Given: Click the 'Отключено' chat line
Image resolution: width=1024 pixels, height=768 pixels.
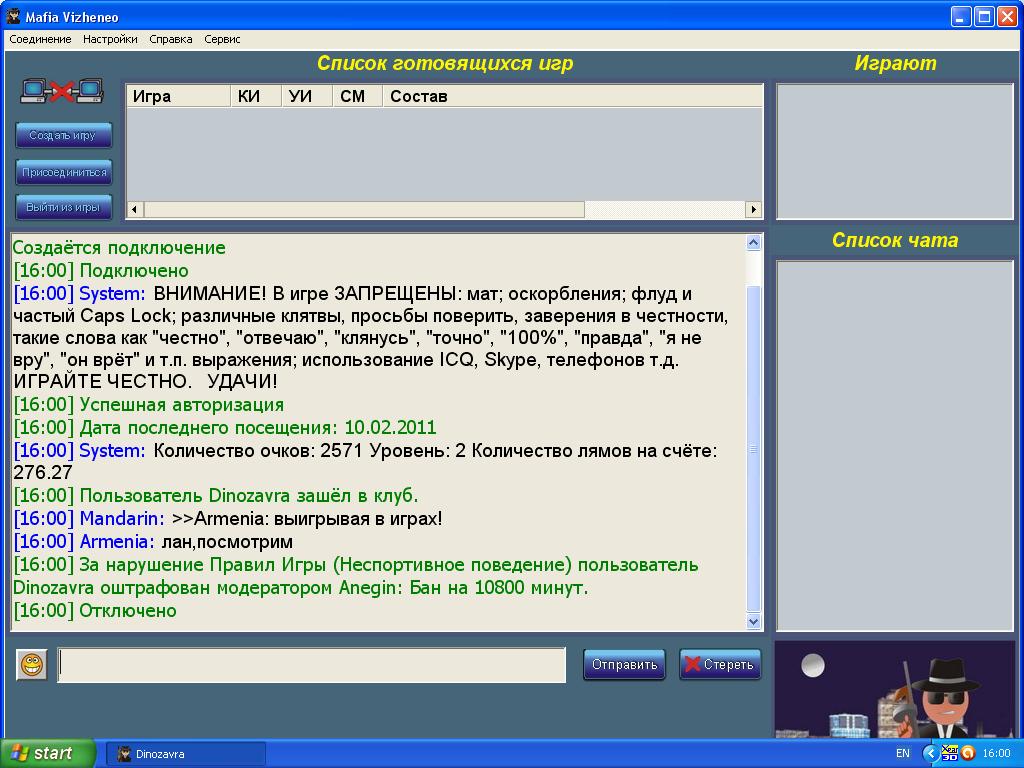Looking at the screenshot, I should 95,611.
